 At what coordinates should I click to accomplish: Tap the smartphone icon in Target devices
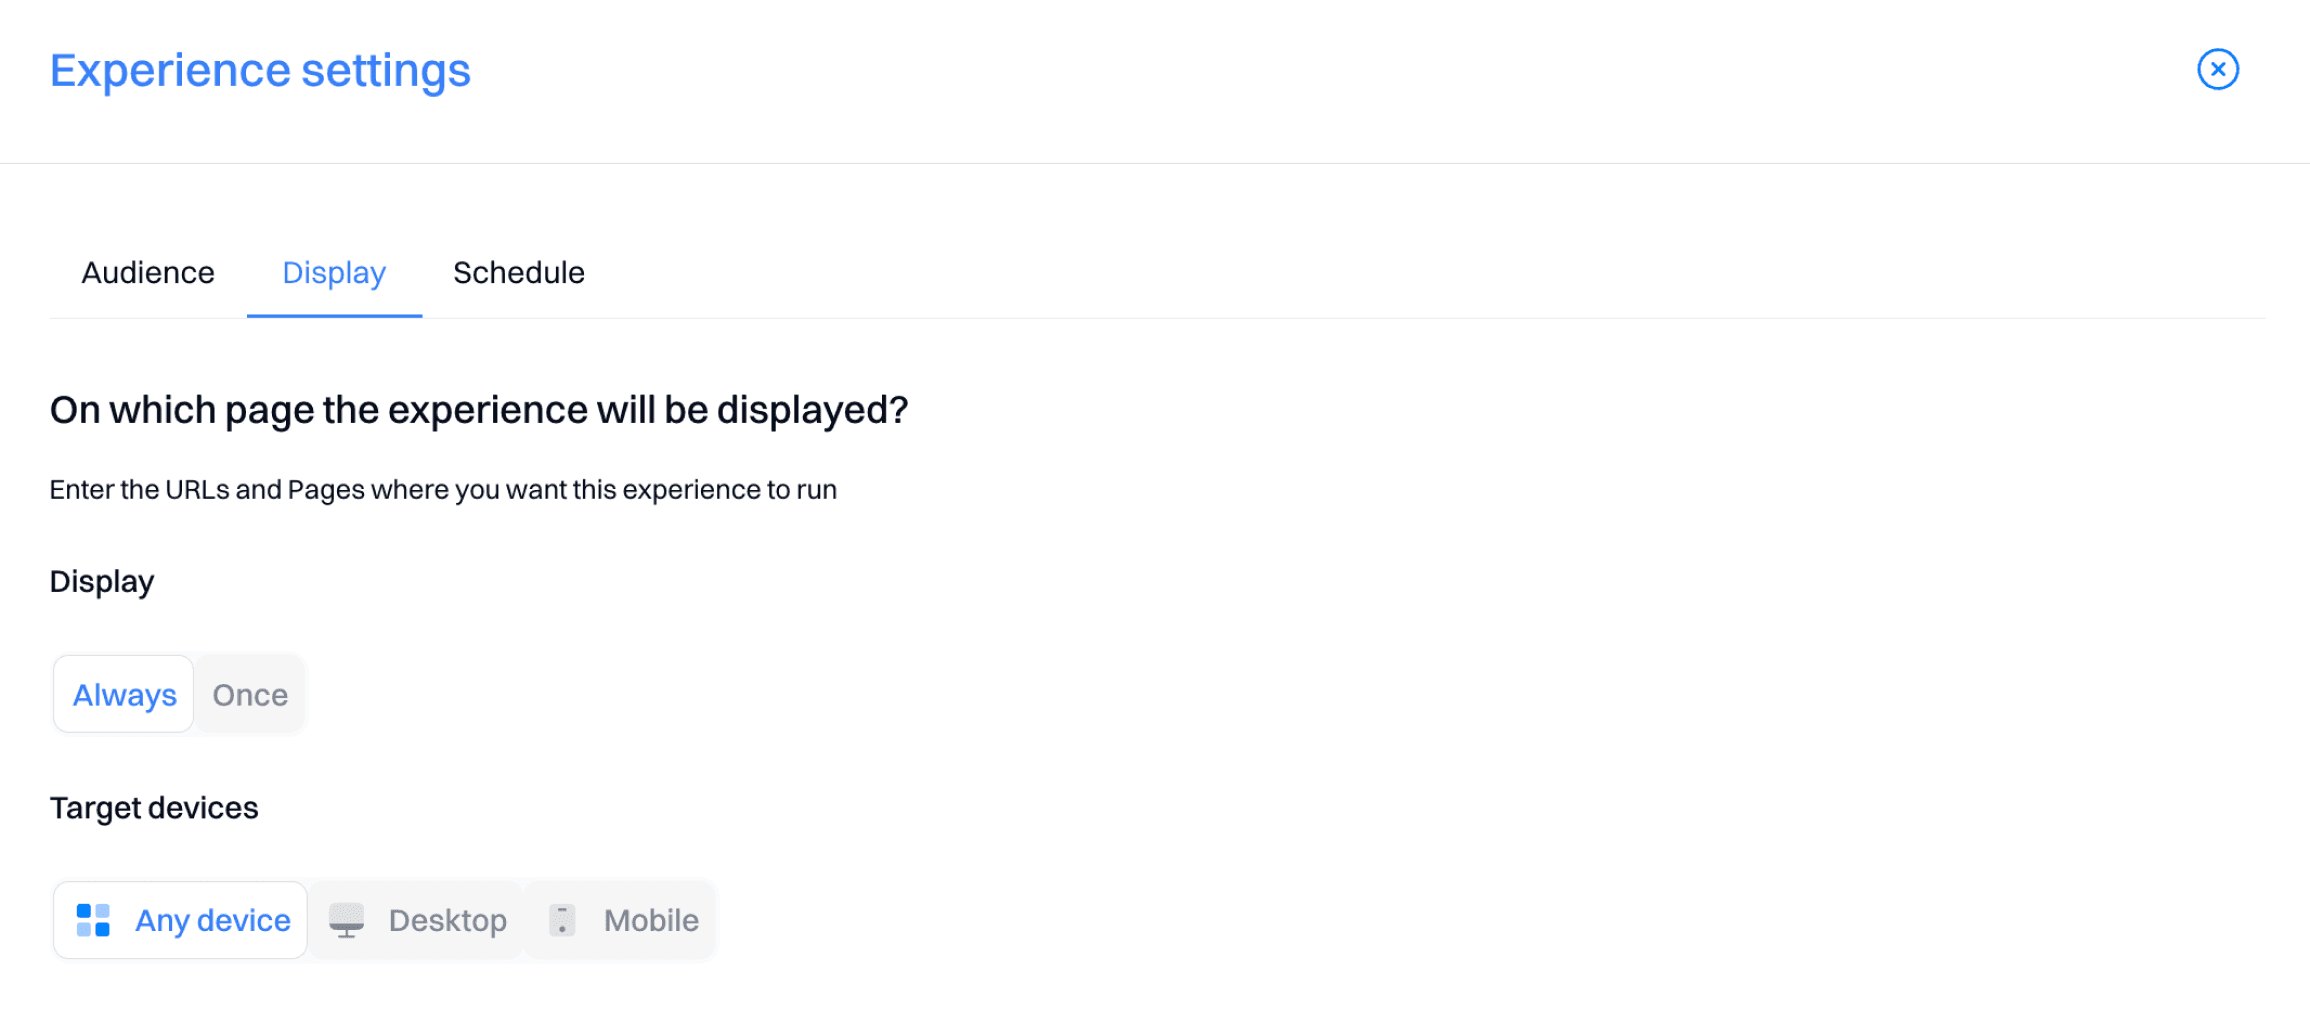(x=562, y=920)
